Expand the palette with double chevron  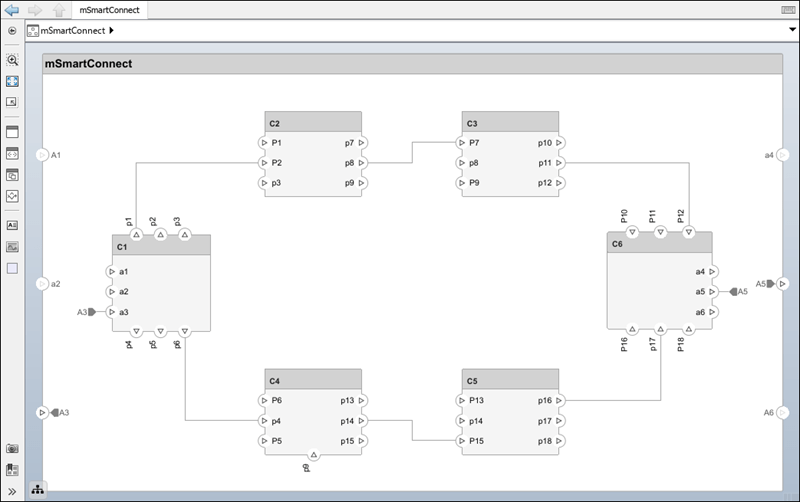(13, 490)
